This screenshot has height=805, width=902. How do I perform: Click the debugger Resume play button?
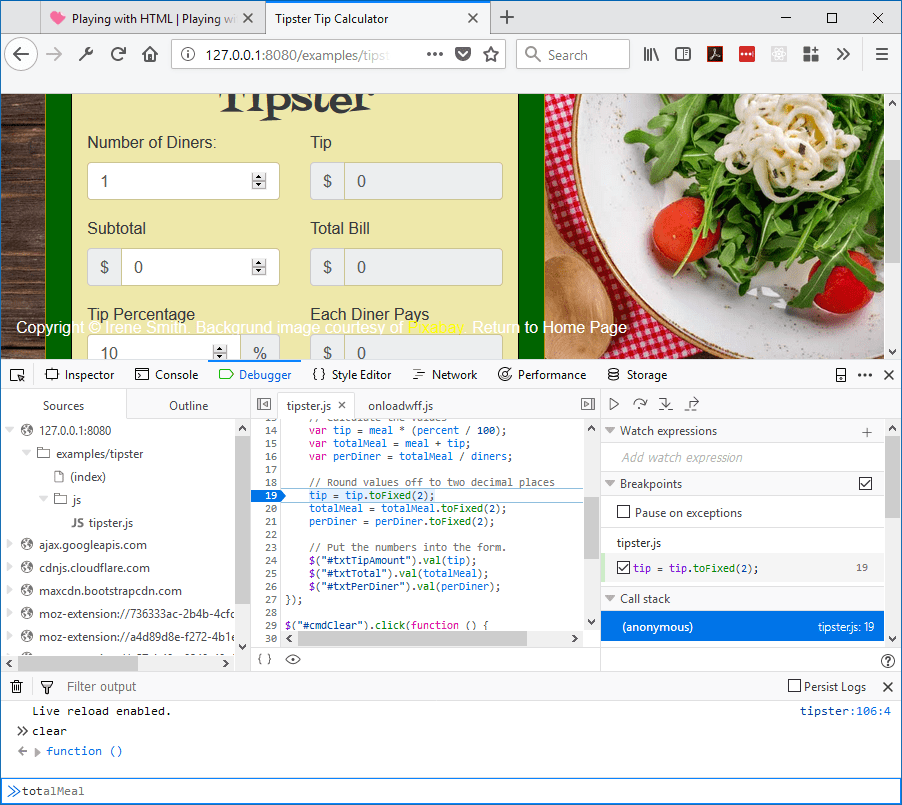coord(614,405)
